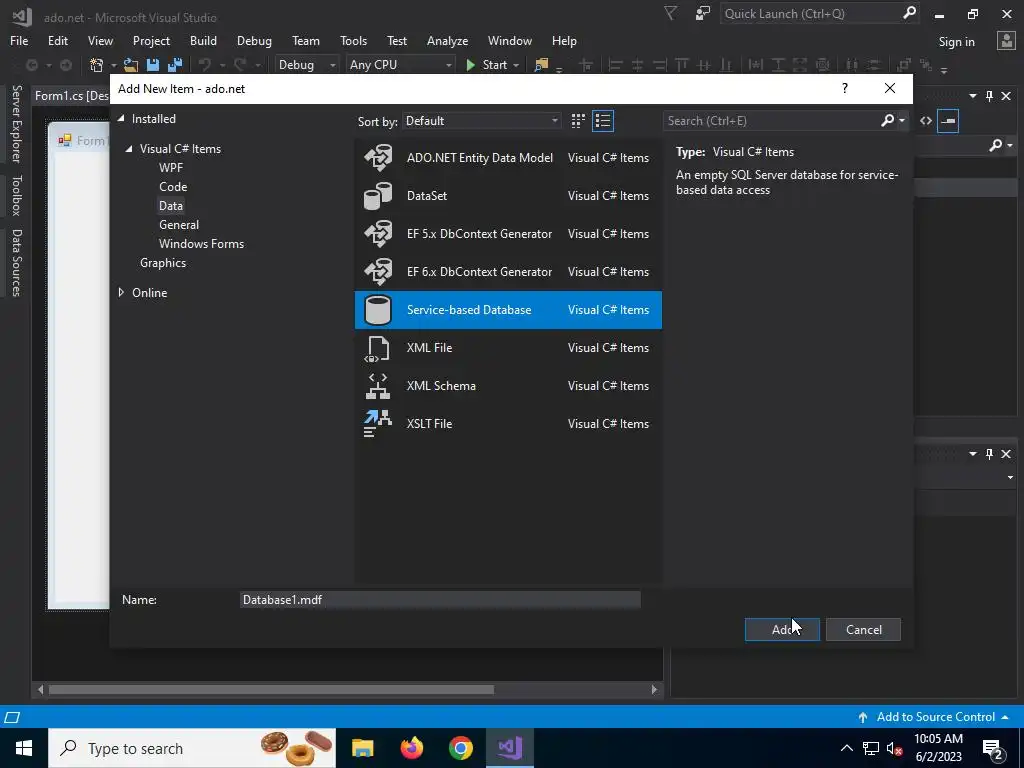
Task: Open Firefox from the taskbar
Action: [411, 748]
